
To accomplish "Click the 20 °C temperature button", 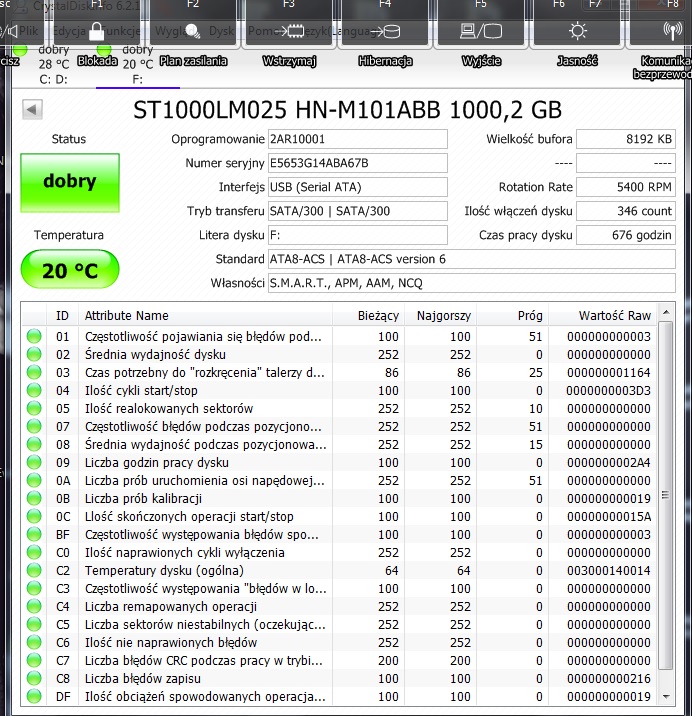I will click(x=70, y=270).
